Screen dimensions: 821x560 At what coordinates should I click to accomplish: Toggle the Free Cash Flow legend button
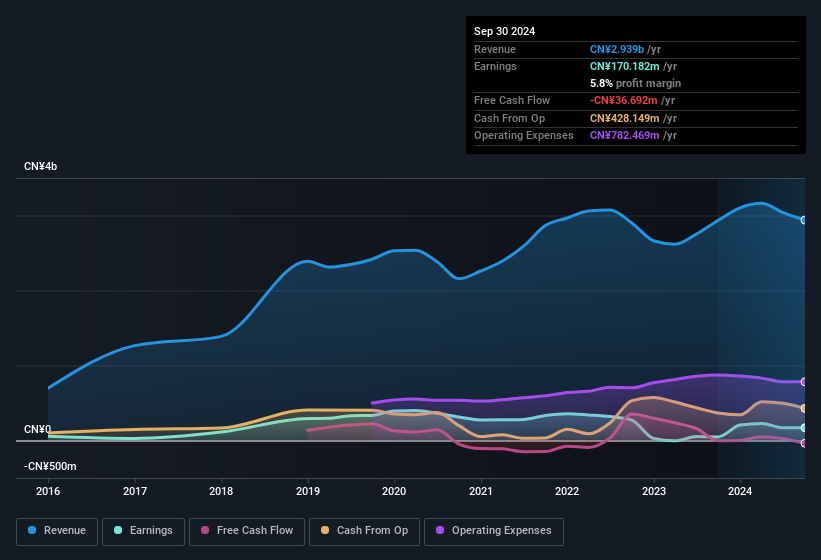click(x=247, y=531)
